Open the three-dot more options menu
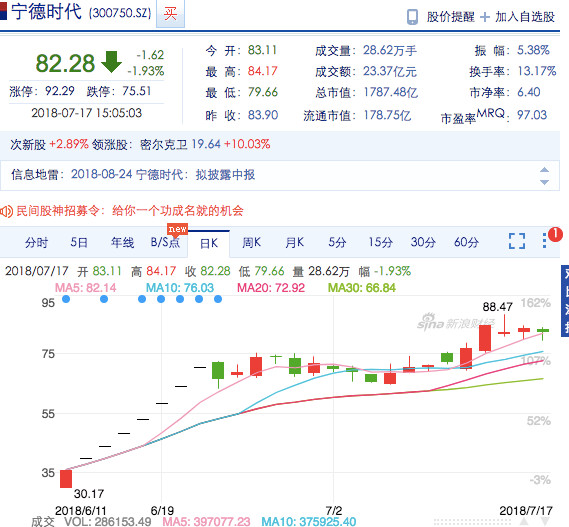This screenshot has width=569, height=527. coord(544,241)
